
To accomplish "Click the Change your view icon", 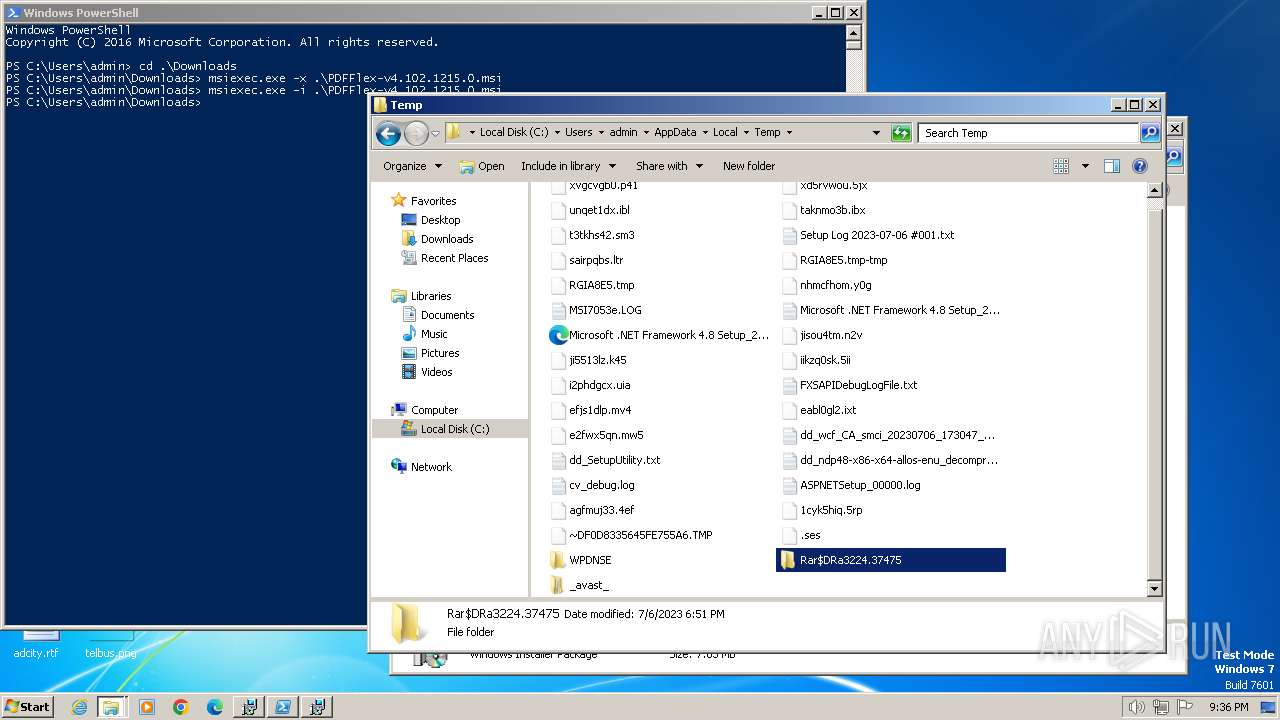I will click(1061, 166).
